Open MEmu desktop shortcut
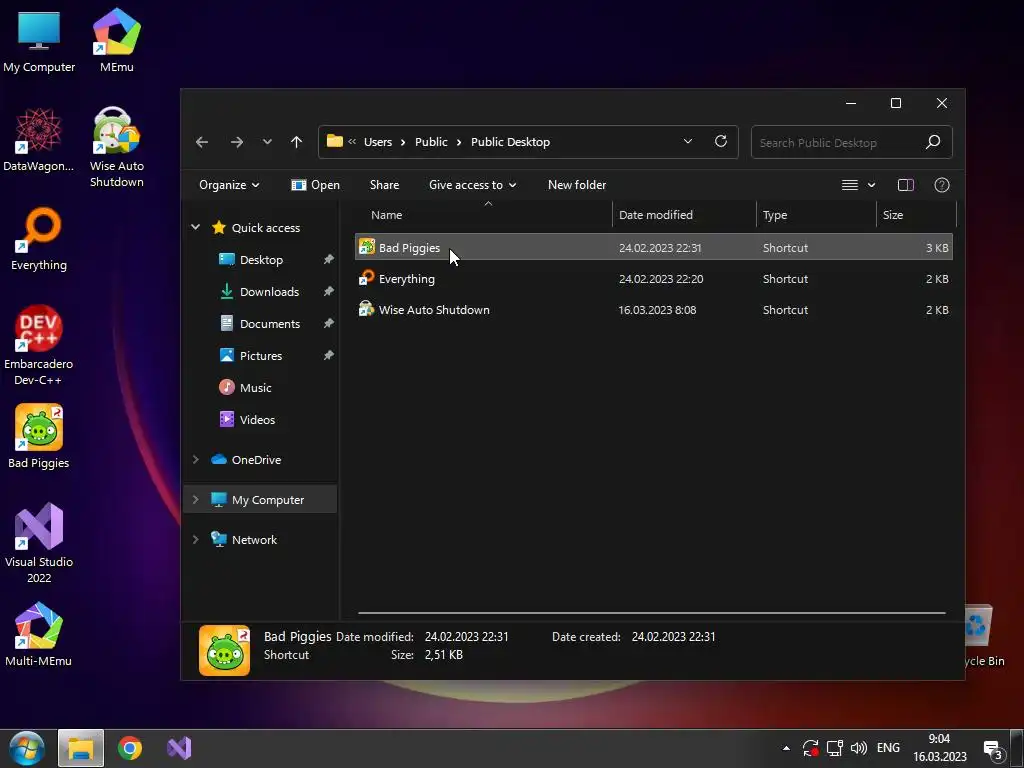This screenshot has height=768, width=1024. tap(116, 41)
